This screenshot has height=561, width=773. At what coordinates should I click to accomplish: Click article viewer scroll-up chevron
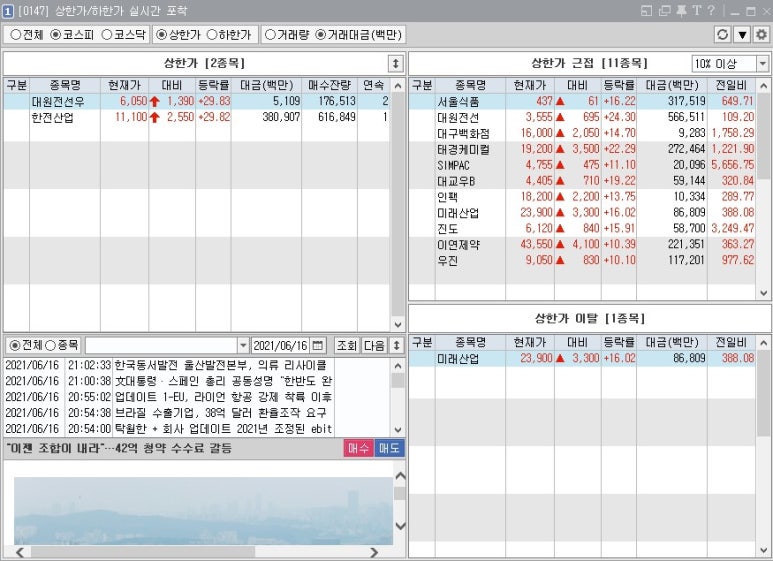pyautogui.click(x=400, y=476)
